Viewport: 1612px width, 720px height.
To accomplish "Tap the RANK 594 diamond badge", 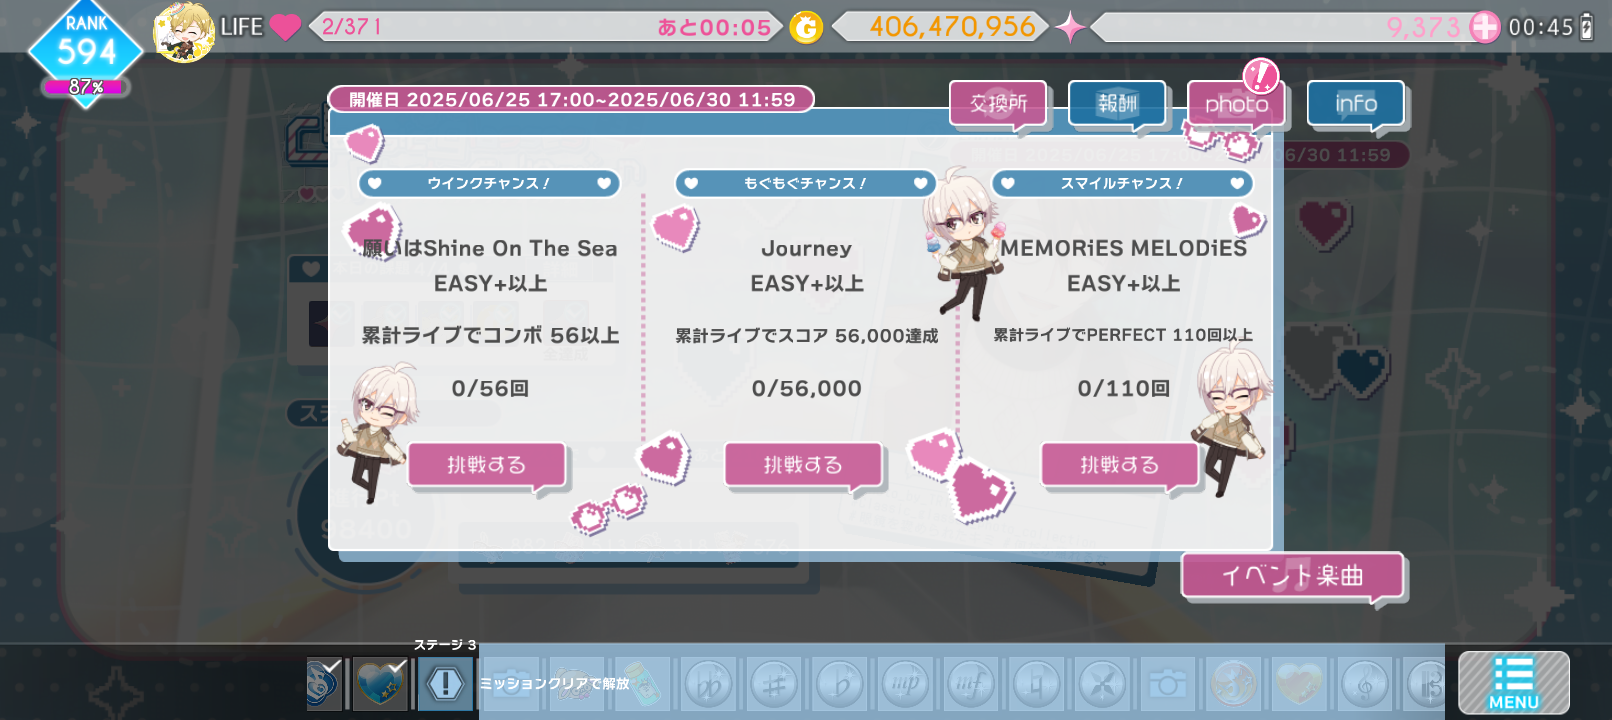I will coord(86,52).
